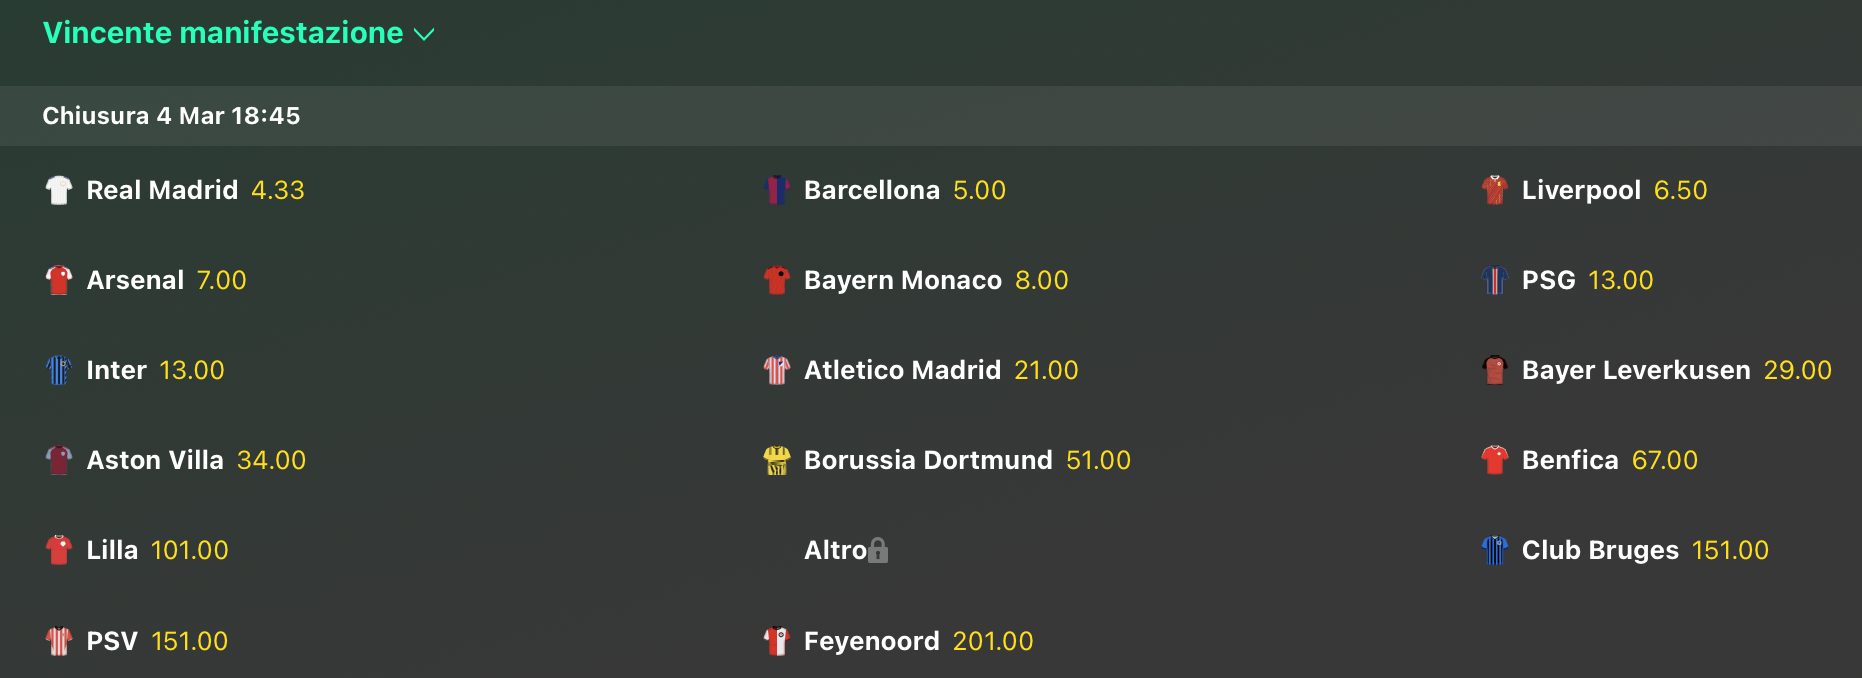Click the Vincente manifestazione market title

point(223,33)
